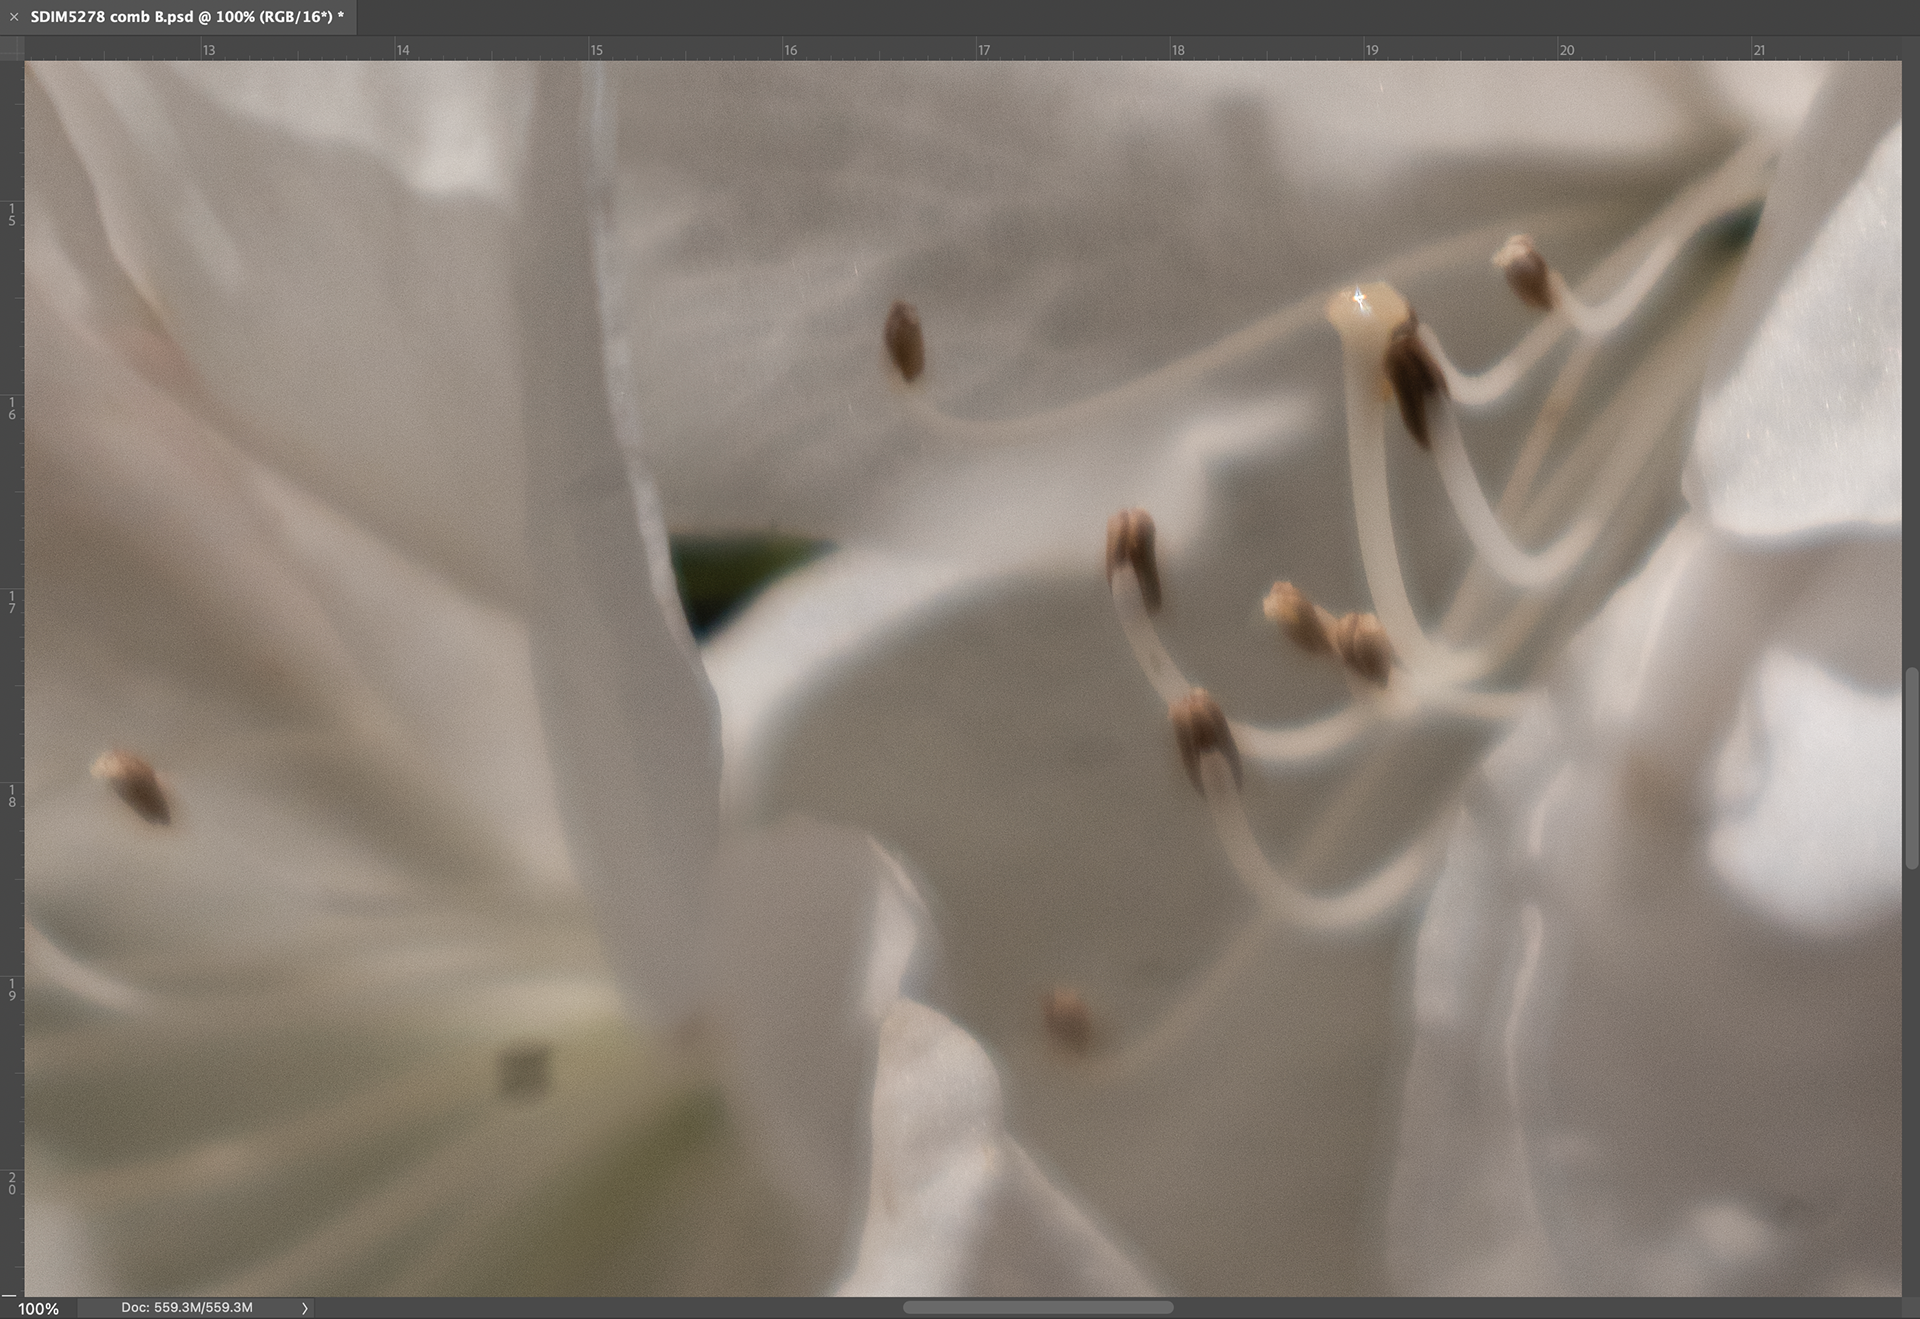1920x1319 pixels.
Task: Click the horizontal scrollbar thumb
Action: [x=1038, y=1308]
